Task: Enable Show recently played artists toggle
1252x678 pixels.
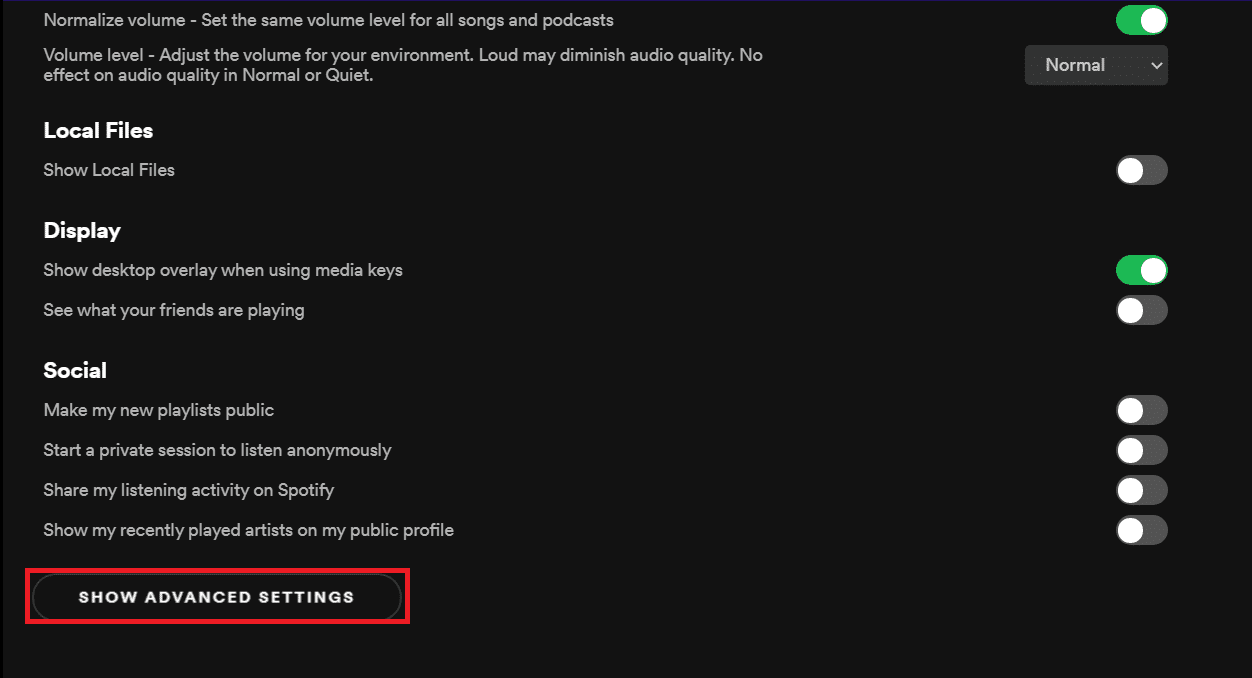Action: pyautogui.click(x=1141, y=530)
